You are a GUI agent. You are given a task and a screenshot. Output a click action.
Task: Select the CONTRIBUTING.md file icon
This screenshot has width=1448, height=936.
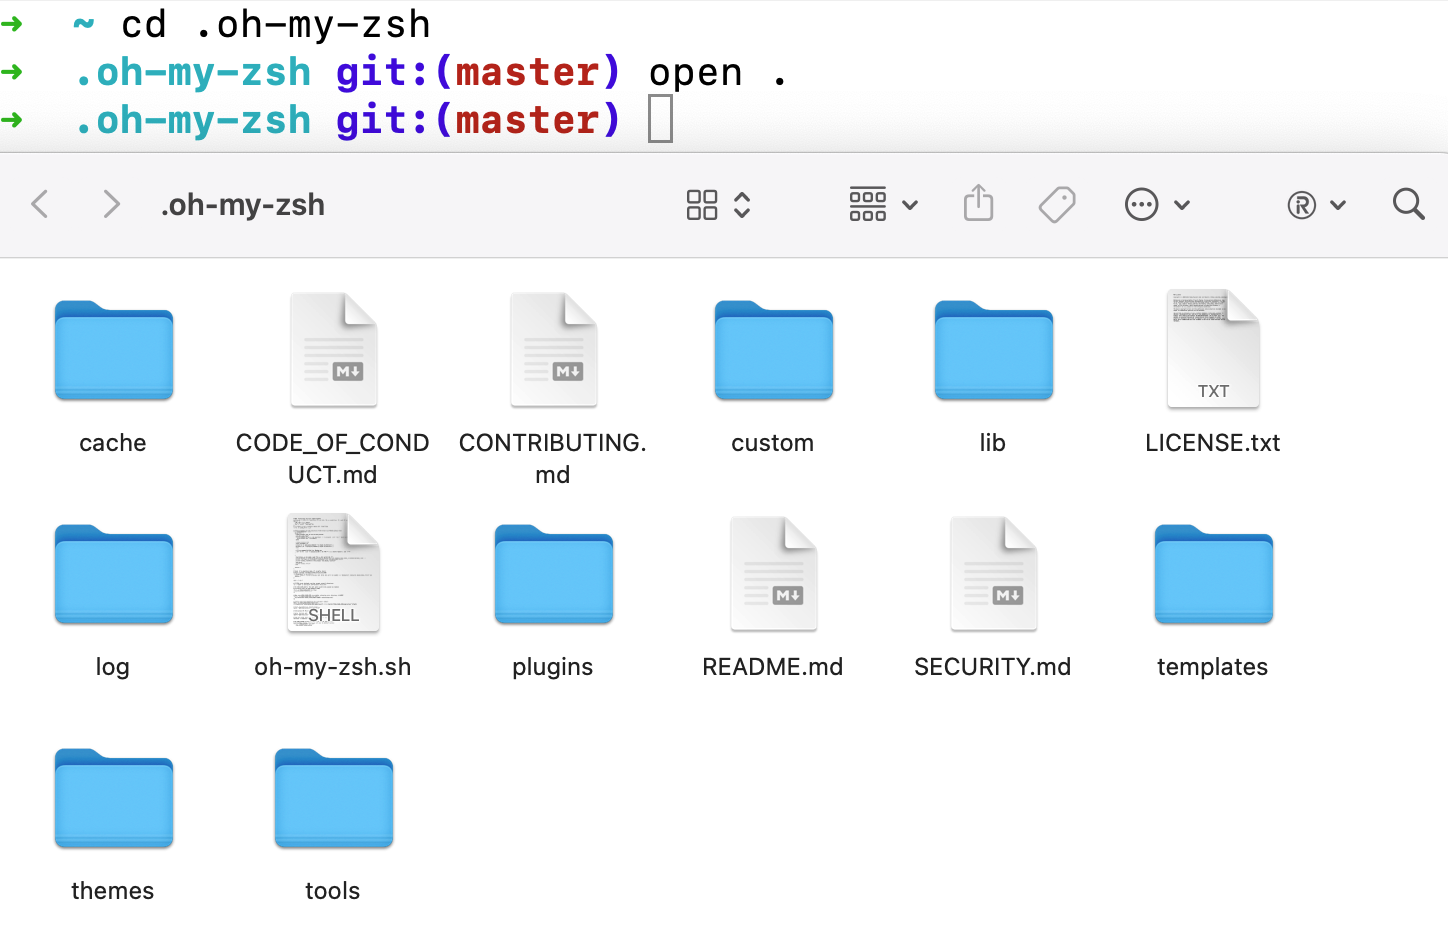(x=554, y=350)
